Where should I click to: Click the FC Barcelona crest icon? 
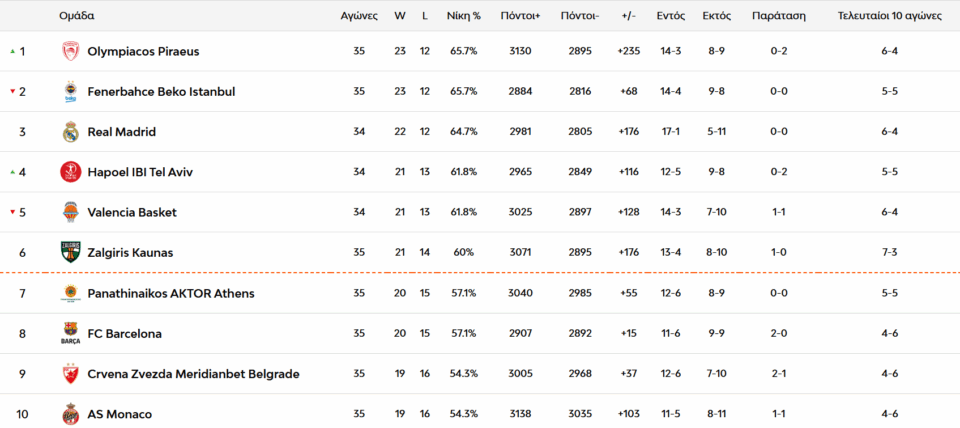70,334
